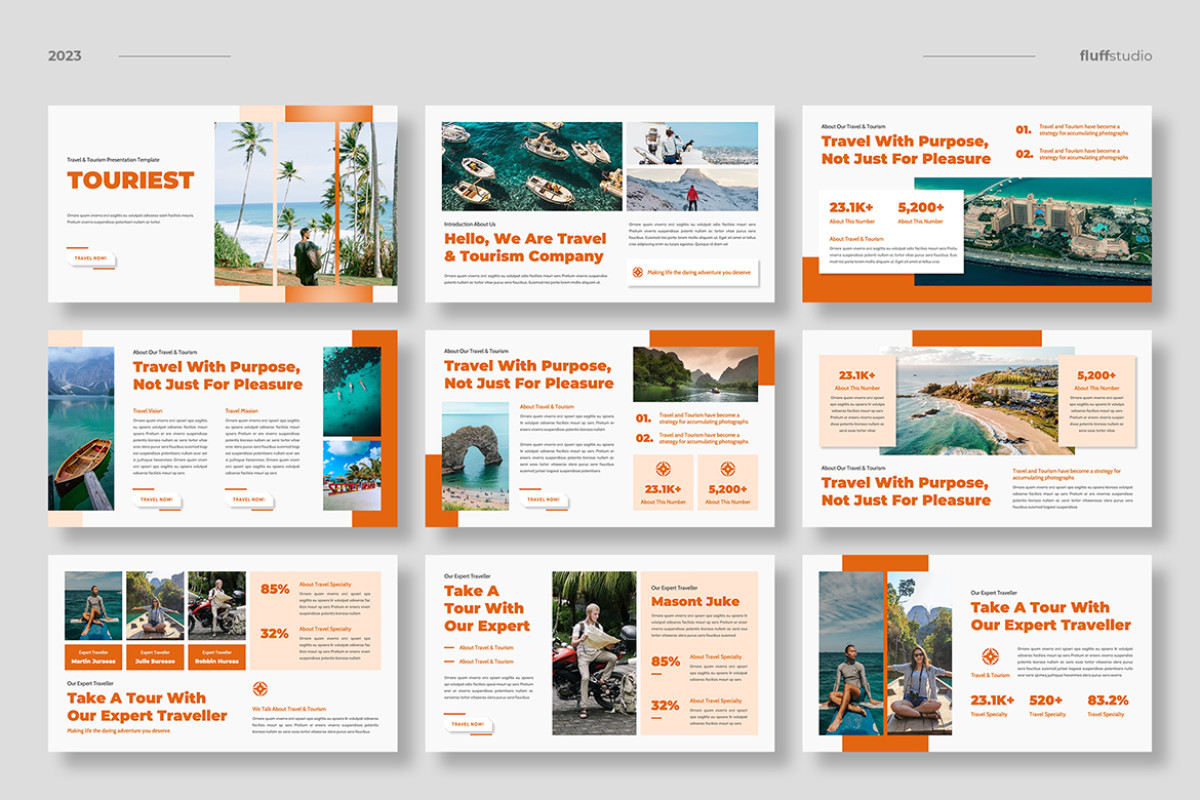This screenshot has width=1200, height=800.
Task: Click the wooden boat on lake photo
Action: click(x=81, y=429)
